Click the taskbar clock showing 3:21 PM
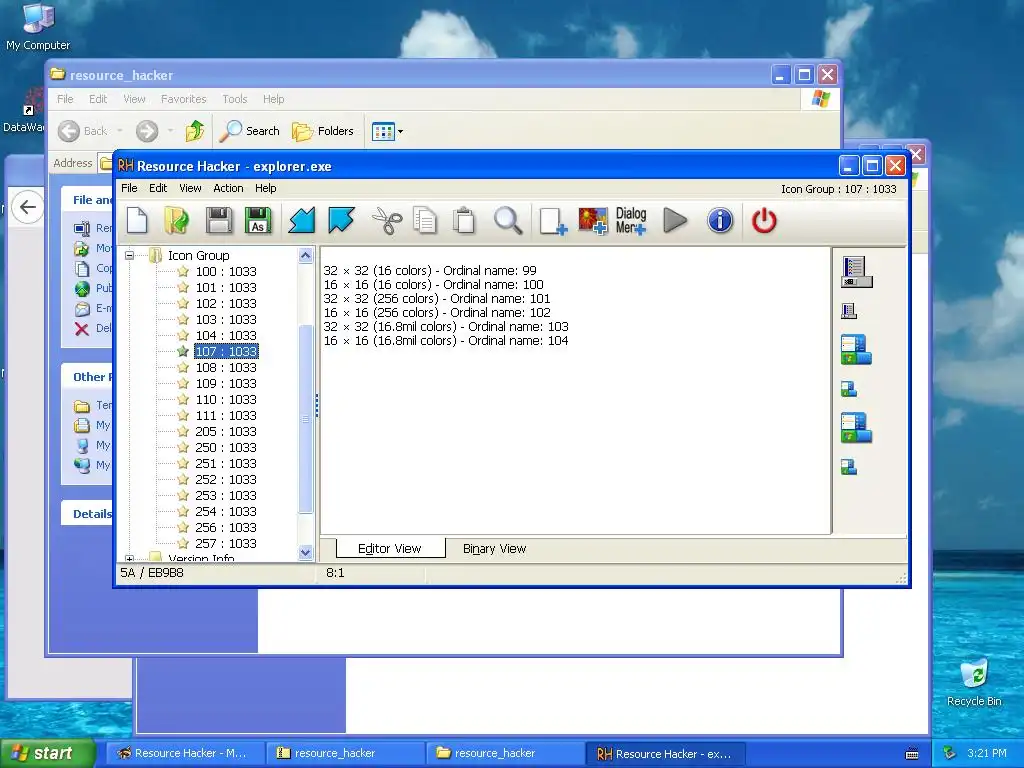The height and width of the screenshot is (768, 1024). (987, 754)
